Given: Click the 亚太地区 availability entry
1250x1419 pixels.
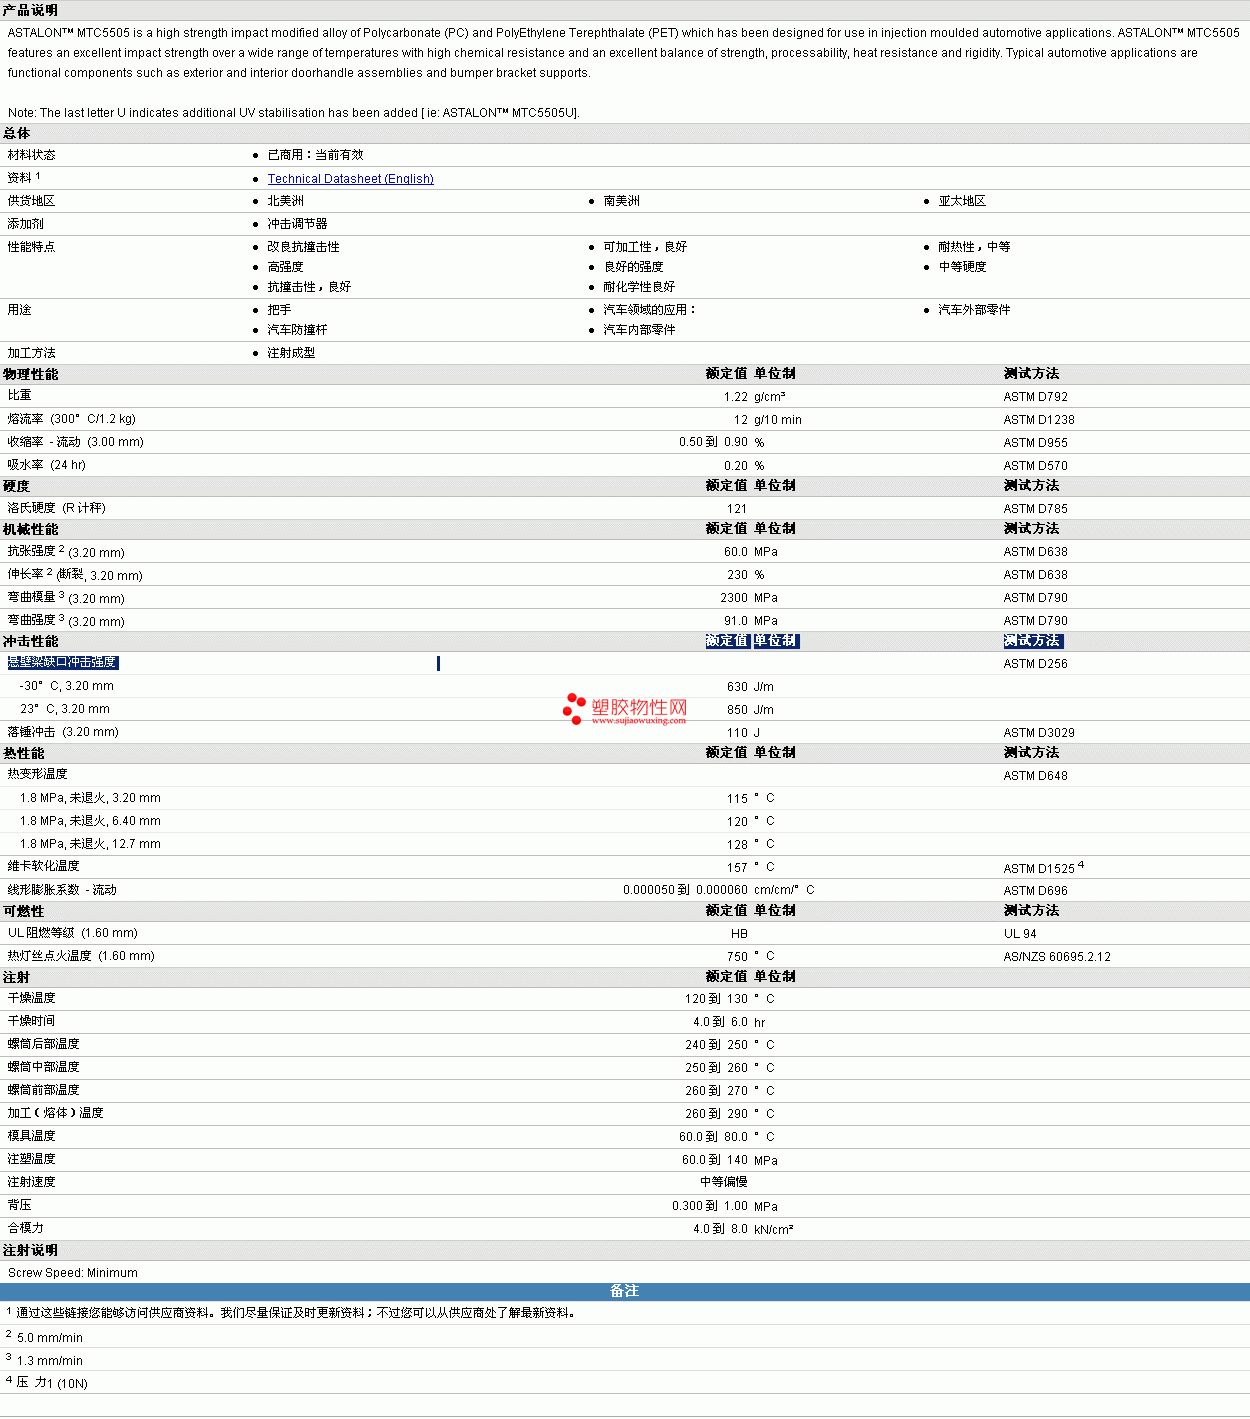Looking at the screenshot, I should click(962, 201).
